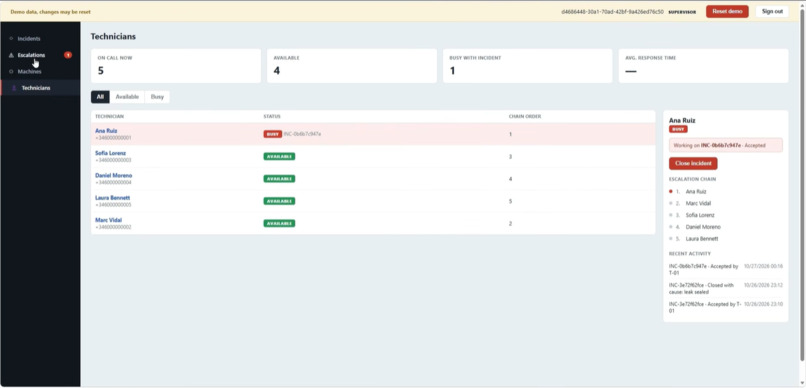Click AVAILABLE badge for Marc Vidal
Viewport: 806px width, 388px height.
pos(279,224)
